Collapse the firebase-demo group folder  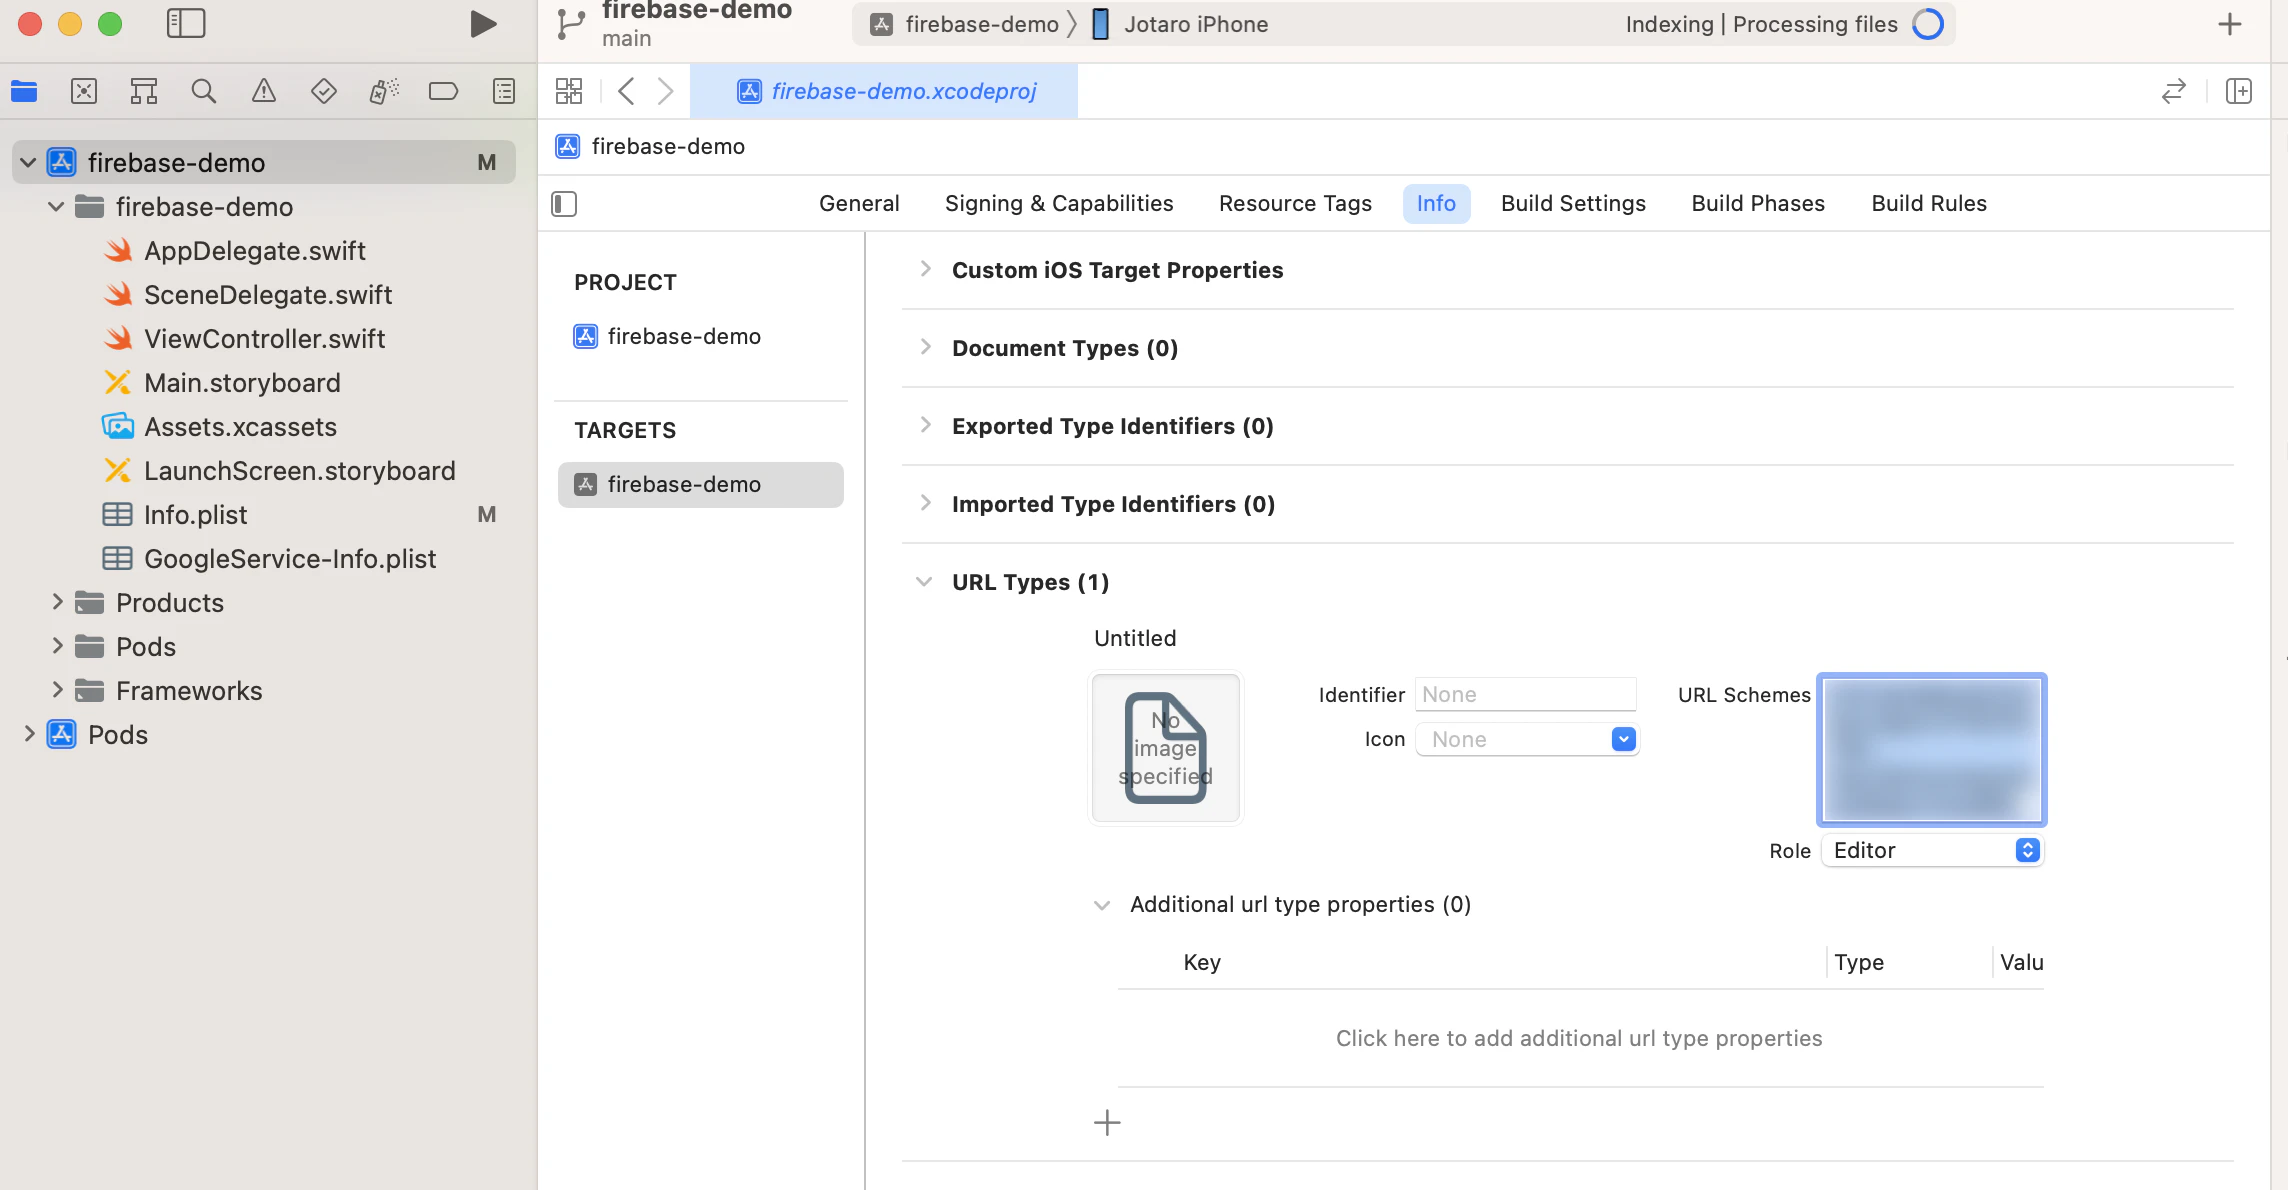[x=56, y=206]
